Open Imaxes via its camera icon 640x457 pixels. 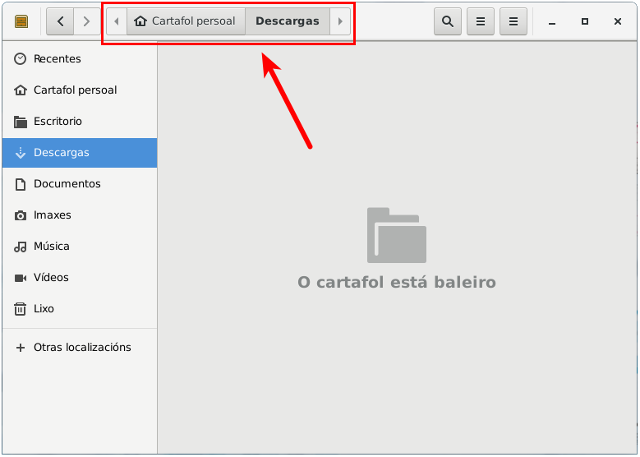(20, 215)
